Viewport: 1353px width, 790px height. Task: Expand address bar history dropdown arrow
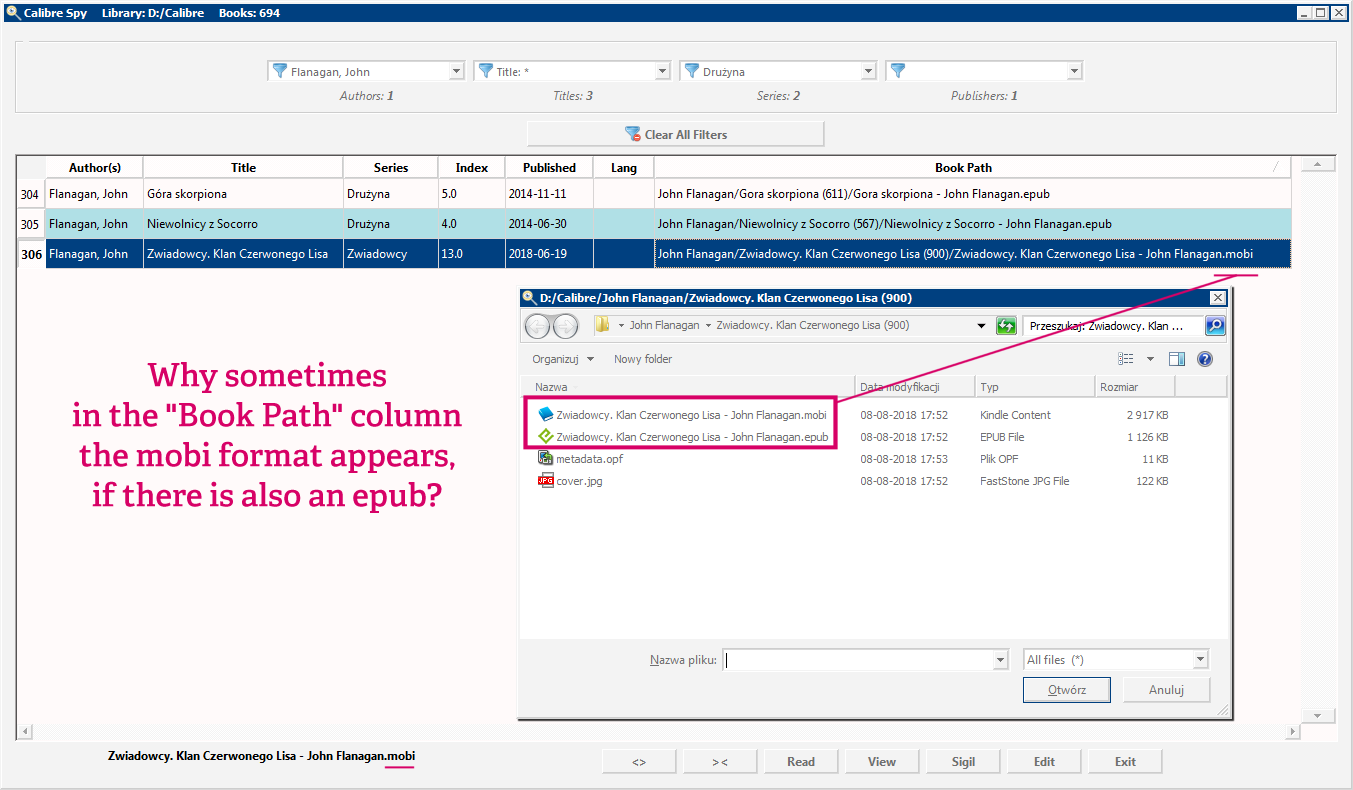pos(981,326)
